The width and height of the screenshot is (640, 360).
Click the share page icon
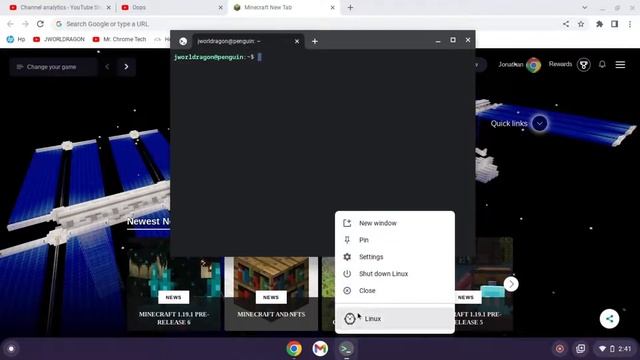pos(566,24)
